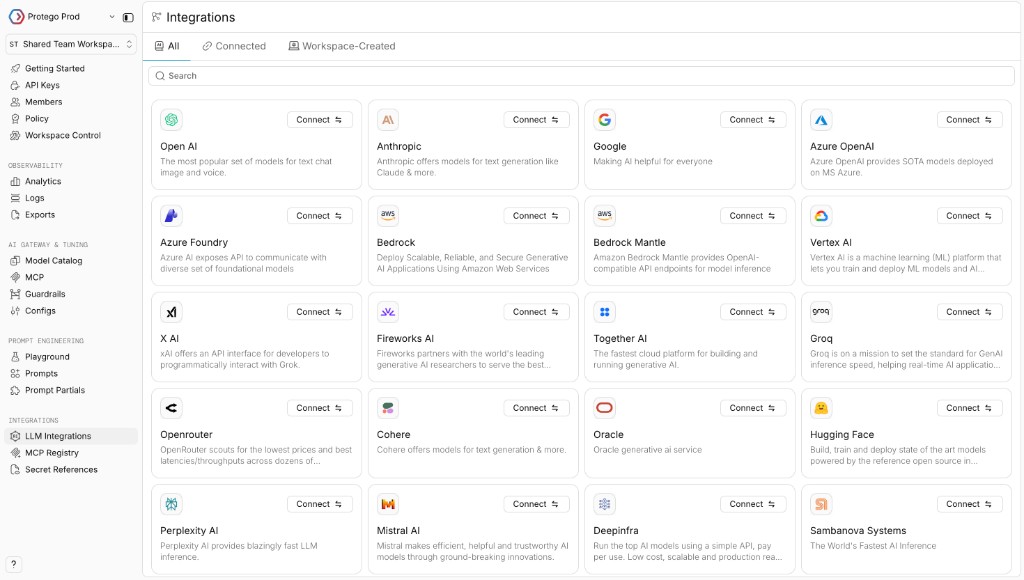Connect the Vertex AI integration
The height and width of the screenshot is (580, 1024).
[x=970, y=216]
